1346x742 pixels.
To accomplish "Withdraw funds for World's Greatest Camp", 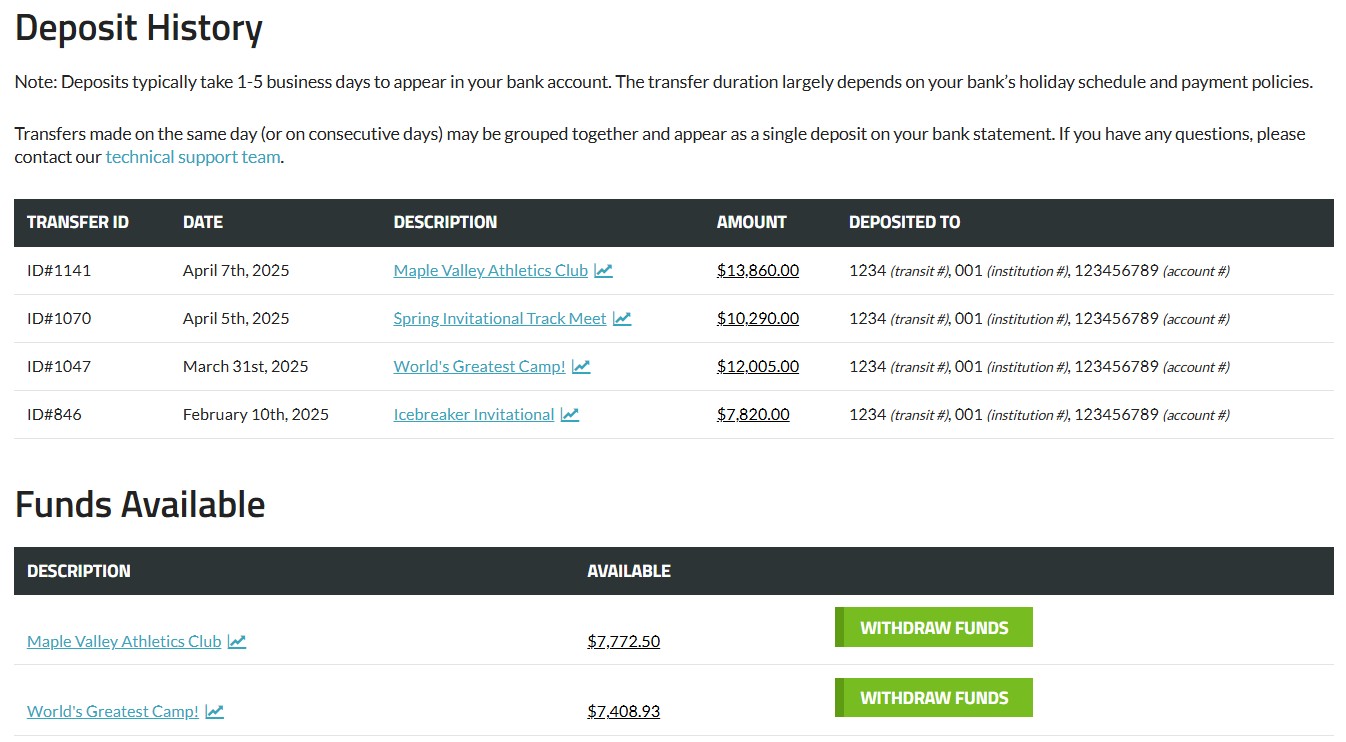I will [933, 698].
